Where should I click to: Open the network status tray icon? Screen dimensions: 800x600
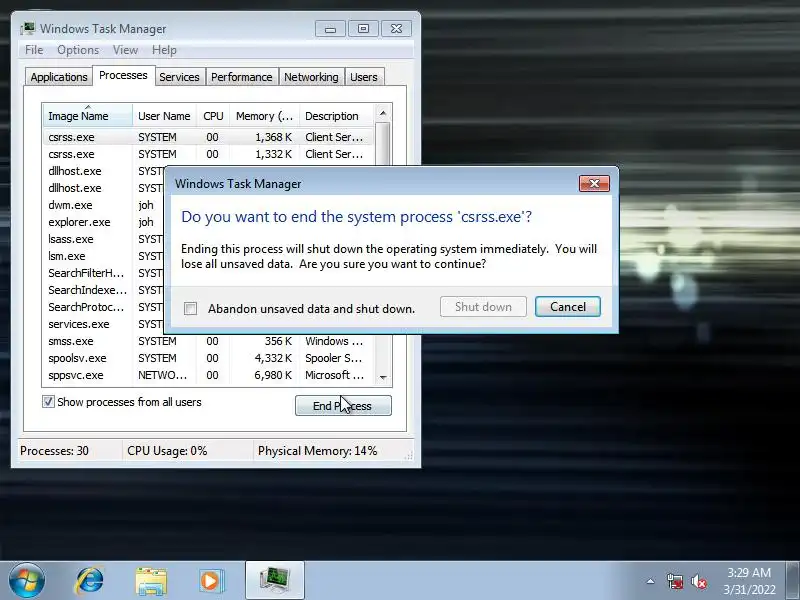click(674, 581)
